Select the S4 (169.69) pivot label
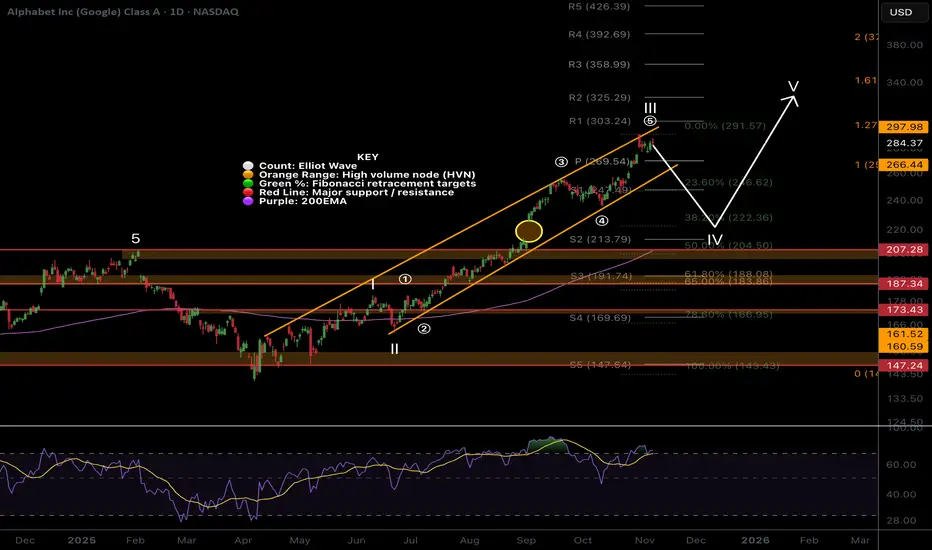932x550 pixels. point(600,318)
